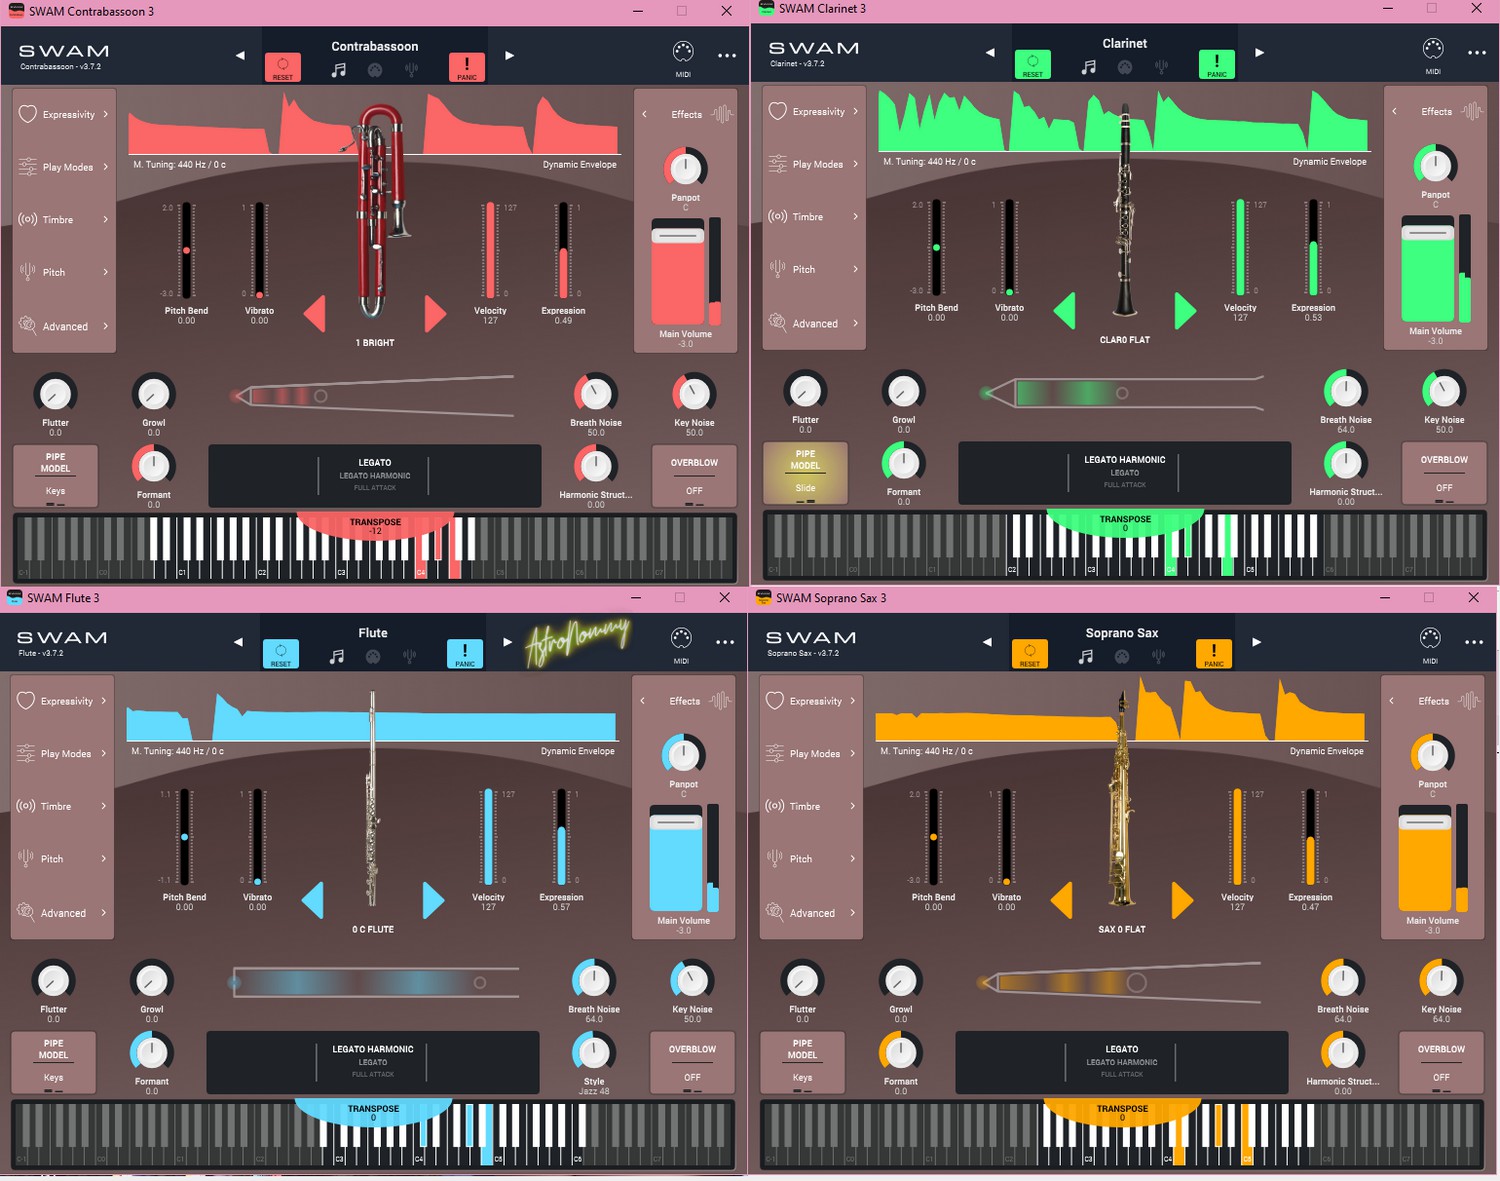Open Expressivity menu in Soprano Sax sidebar
Image resolution: width=1500 pixels, height=1181 pixels.
tap(811, 701)
